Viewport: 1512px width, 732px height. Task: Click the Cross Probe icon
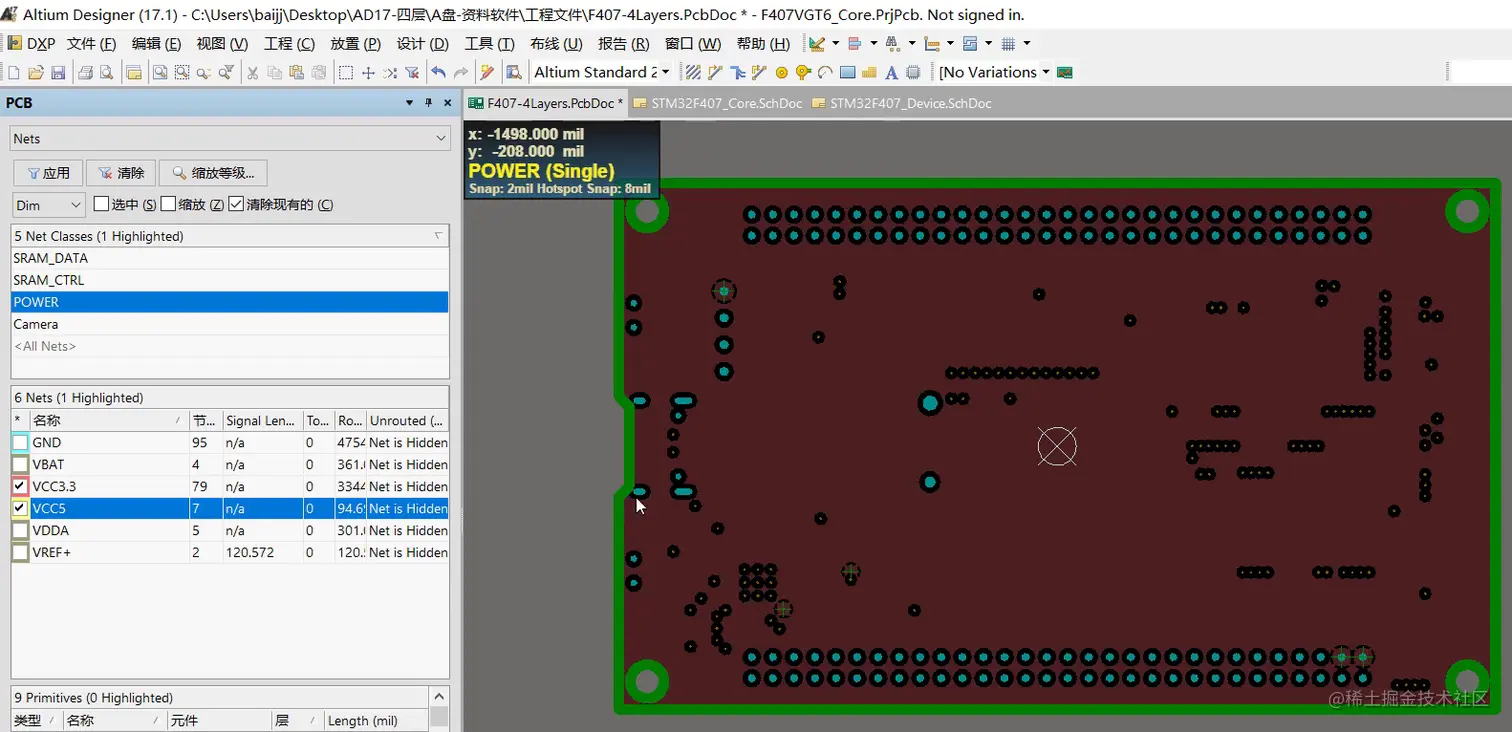click(x=487, y=72)
